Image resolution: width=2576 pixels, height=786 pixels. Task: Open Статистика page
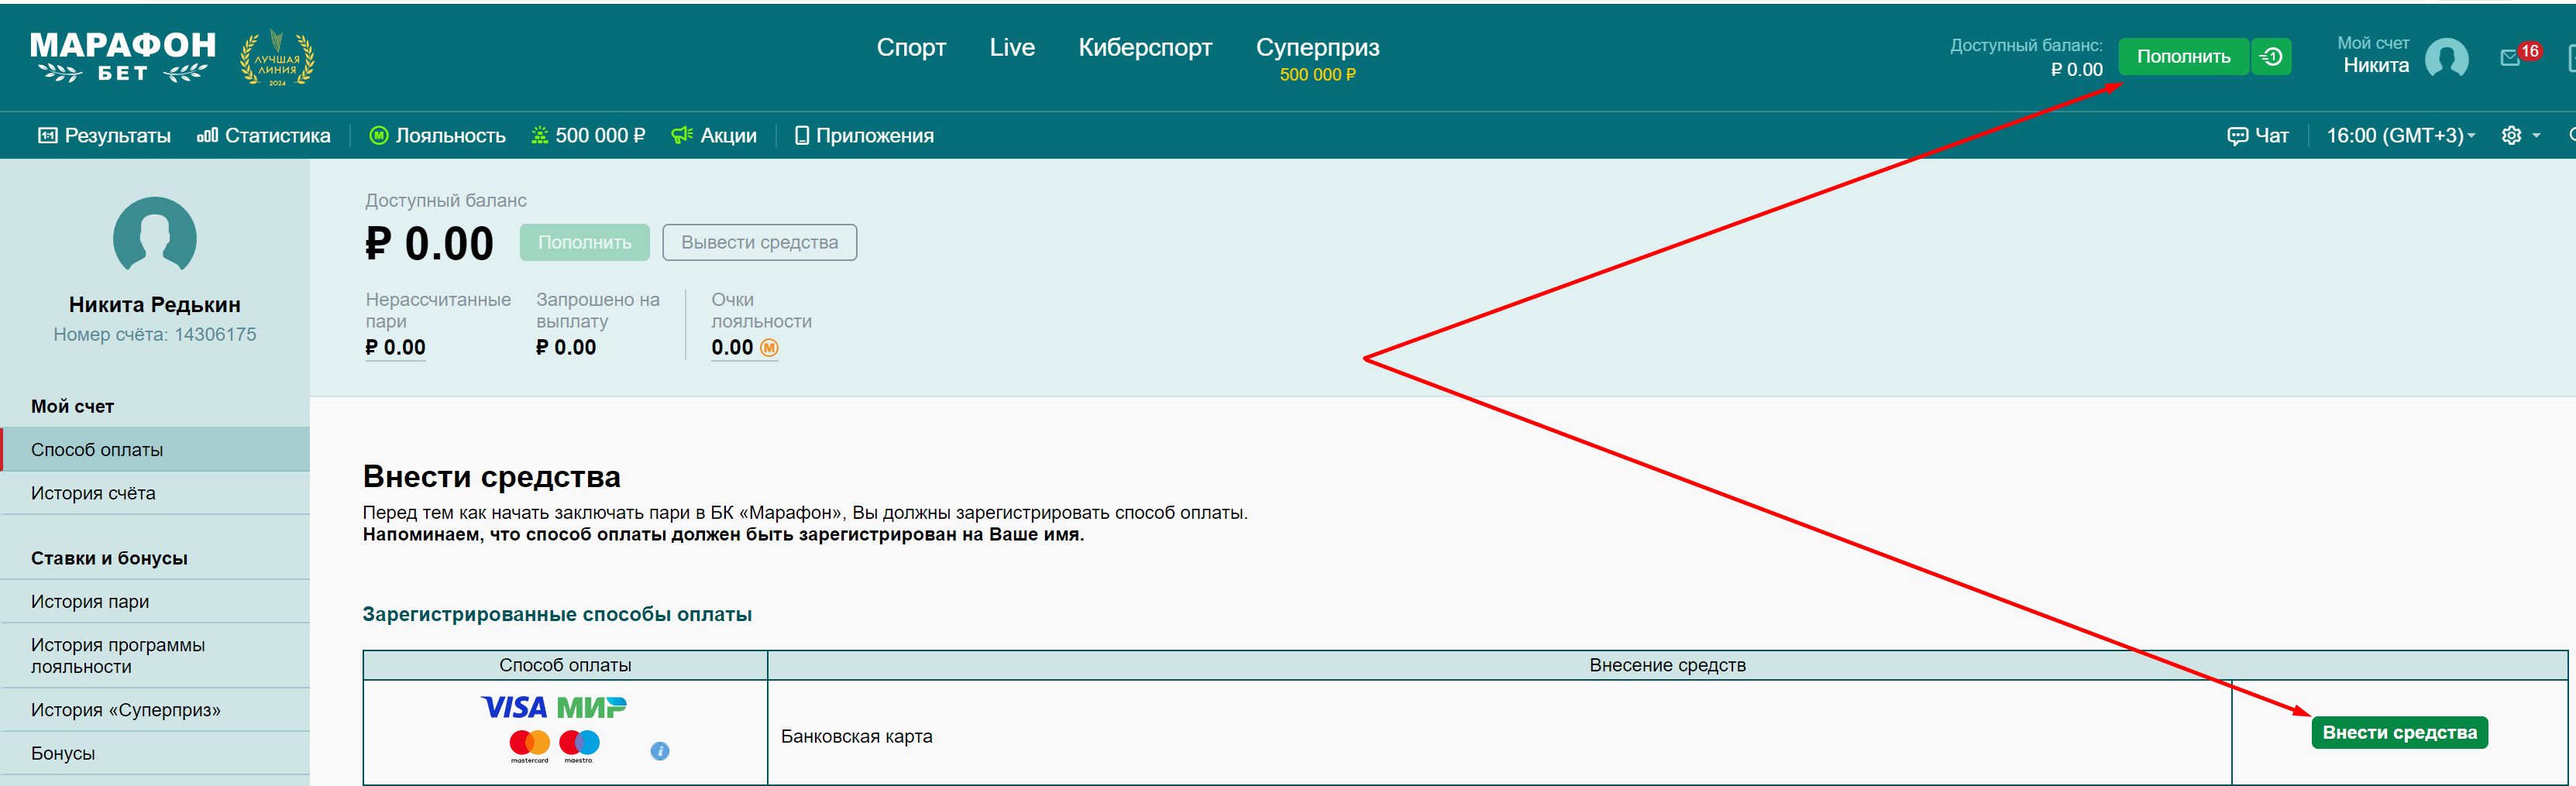[264, 136]
